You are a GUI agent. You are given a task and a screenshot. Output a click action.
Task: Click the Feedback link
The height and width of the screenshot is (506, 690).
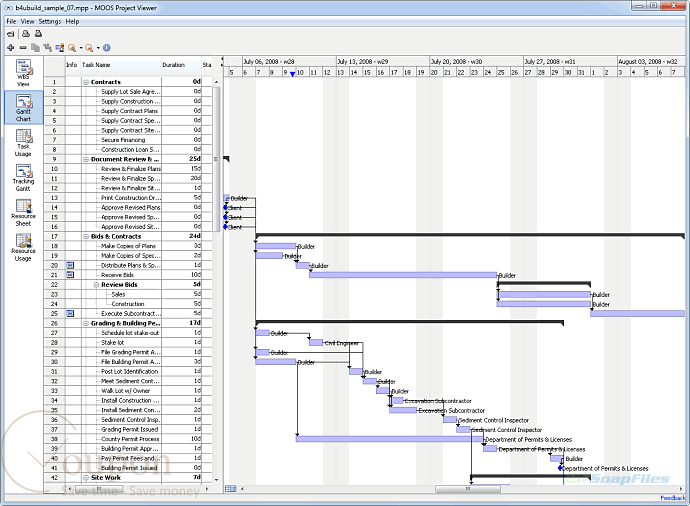[x=673, y=498]
